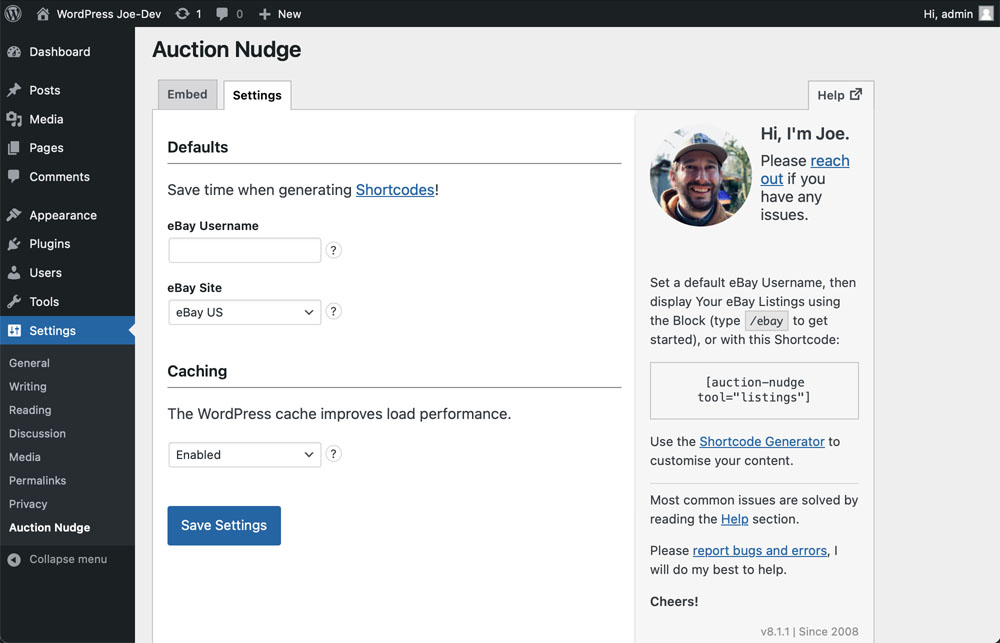
Task: Open Permalinks settings submenu item
Action: pyautogui.click(x=38, y=481)
